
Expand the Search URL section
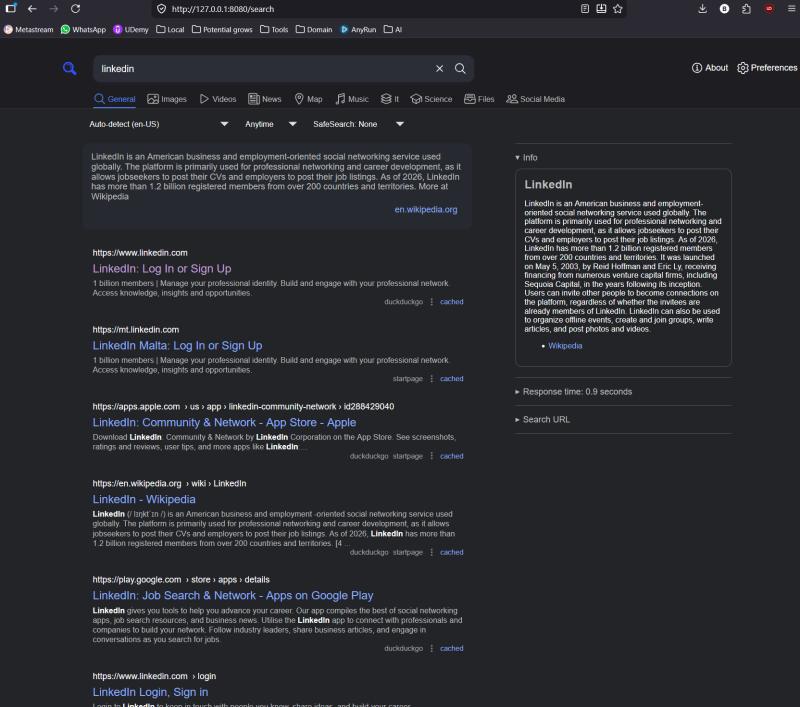pyautogui.click(x=542, y=419)
